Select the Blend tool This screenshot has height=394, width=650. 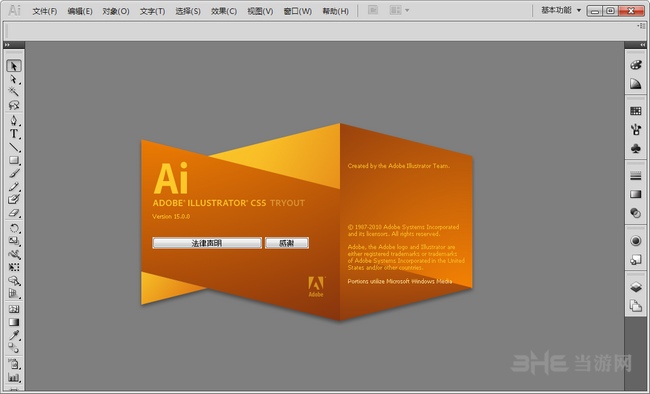point(14,348)
